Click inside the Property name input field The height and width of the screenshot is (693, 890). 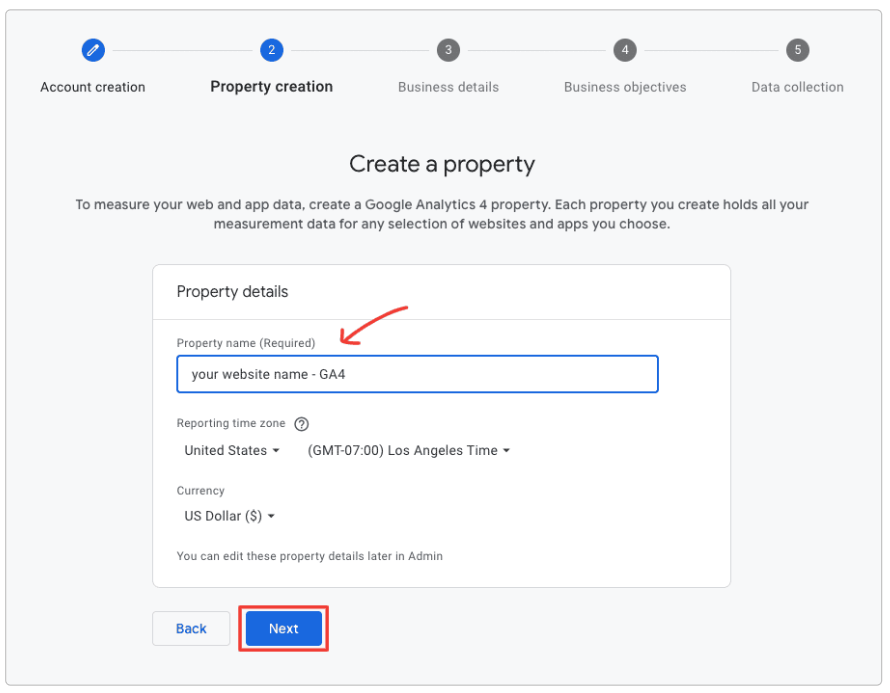point(417,373)
